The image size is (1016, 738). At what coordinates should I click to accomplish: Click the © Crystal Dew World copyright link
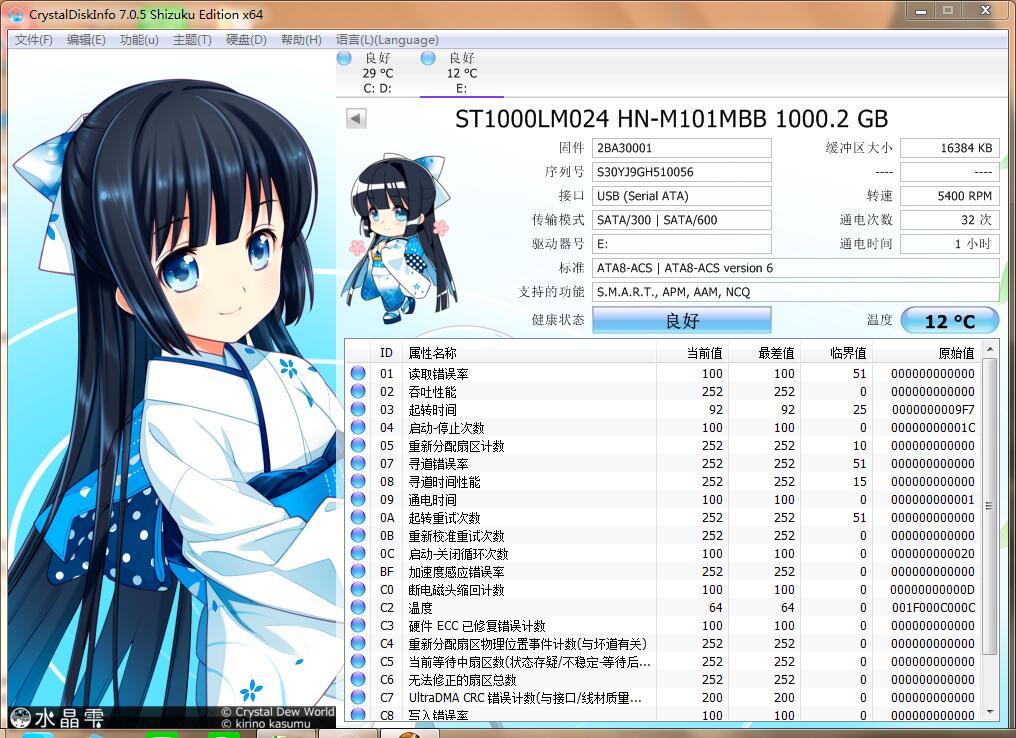pyautogui.click(x=278, y=711)
